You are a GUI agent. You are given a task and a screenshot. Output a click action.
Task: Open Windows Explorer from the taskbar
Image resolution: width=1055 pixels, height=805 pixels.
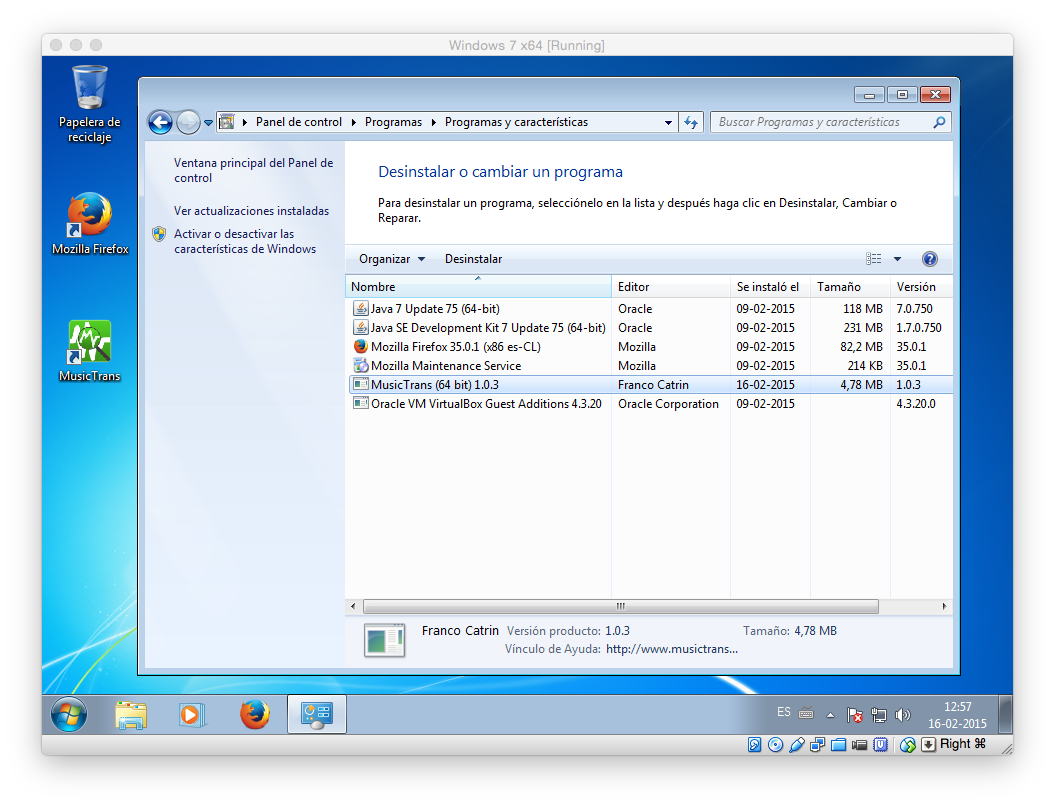click(131, 714)
